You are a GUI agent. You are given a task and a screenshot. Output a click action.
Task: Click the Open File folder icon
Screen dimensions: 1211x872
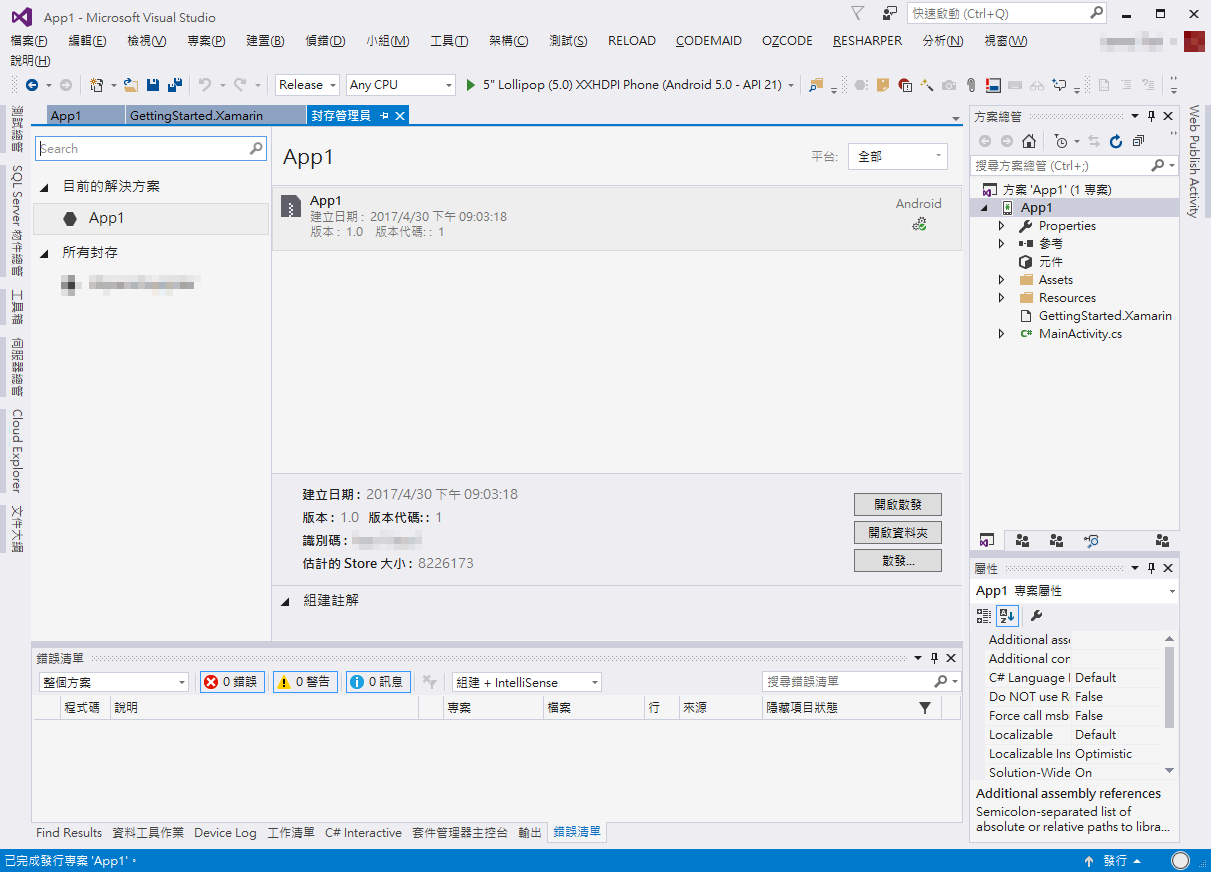pos(131,85)
